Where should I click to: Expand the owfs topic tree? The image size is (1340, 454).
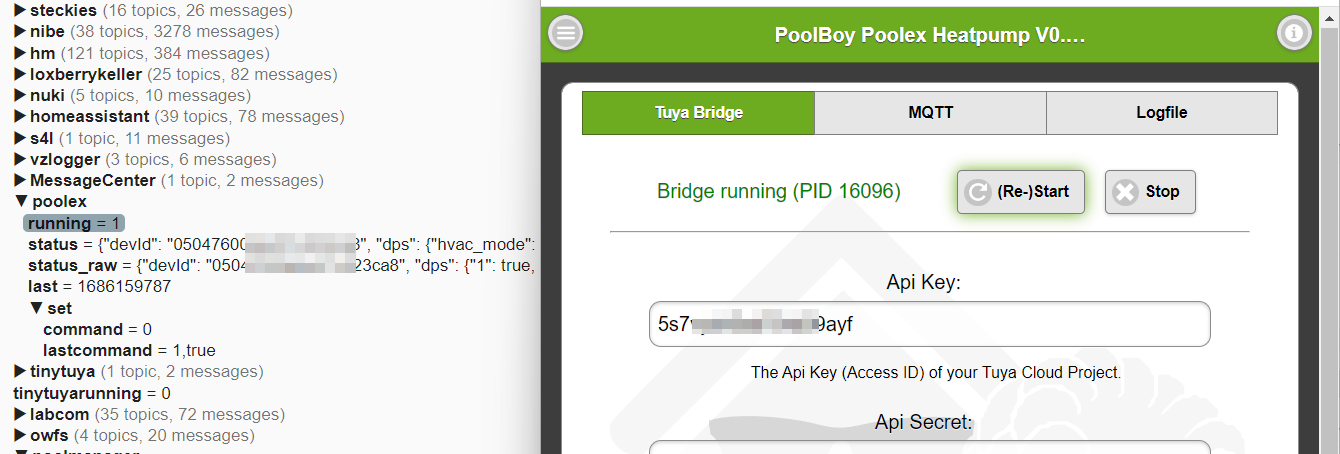click(x=20, y=436)
